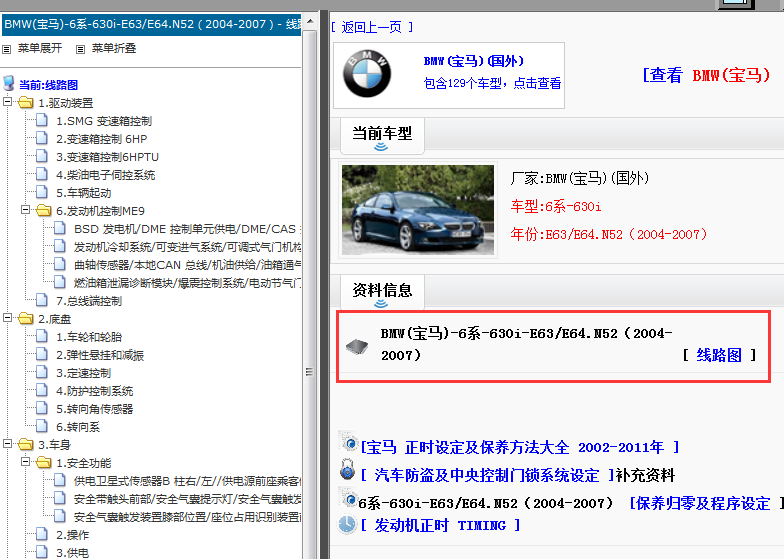Click left panel scrollbar up arrow

tap(310, 22)
